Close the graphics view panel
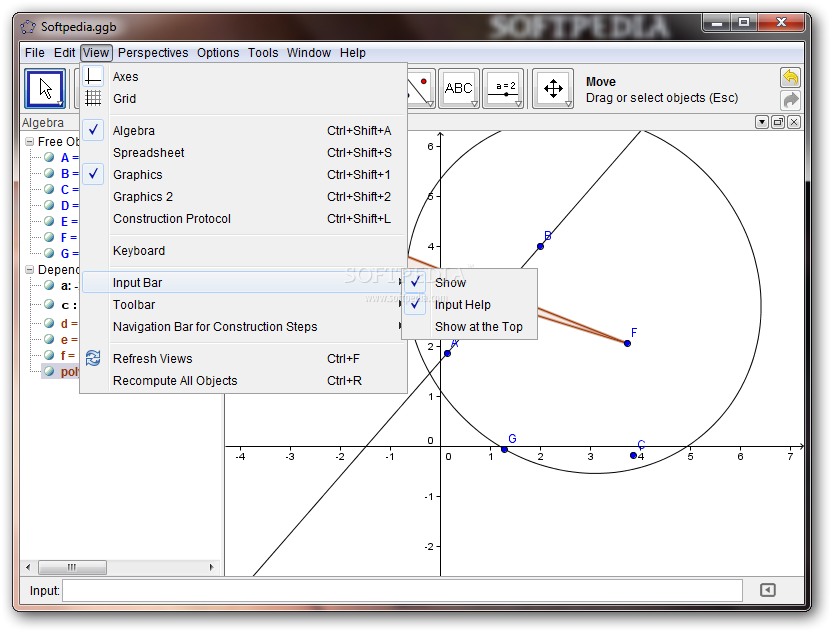 [794, 122]
